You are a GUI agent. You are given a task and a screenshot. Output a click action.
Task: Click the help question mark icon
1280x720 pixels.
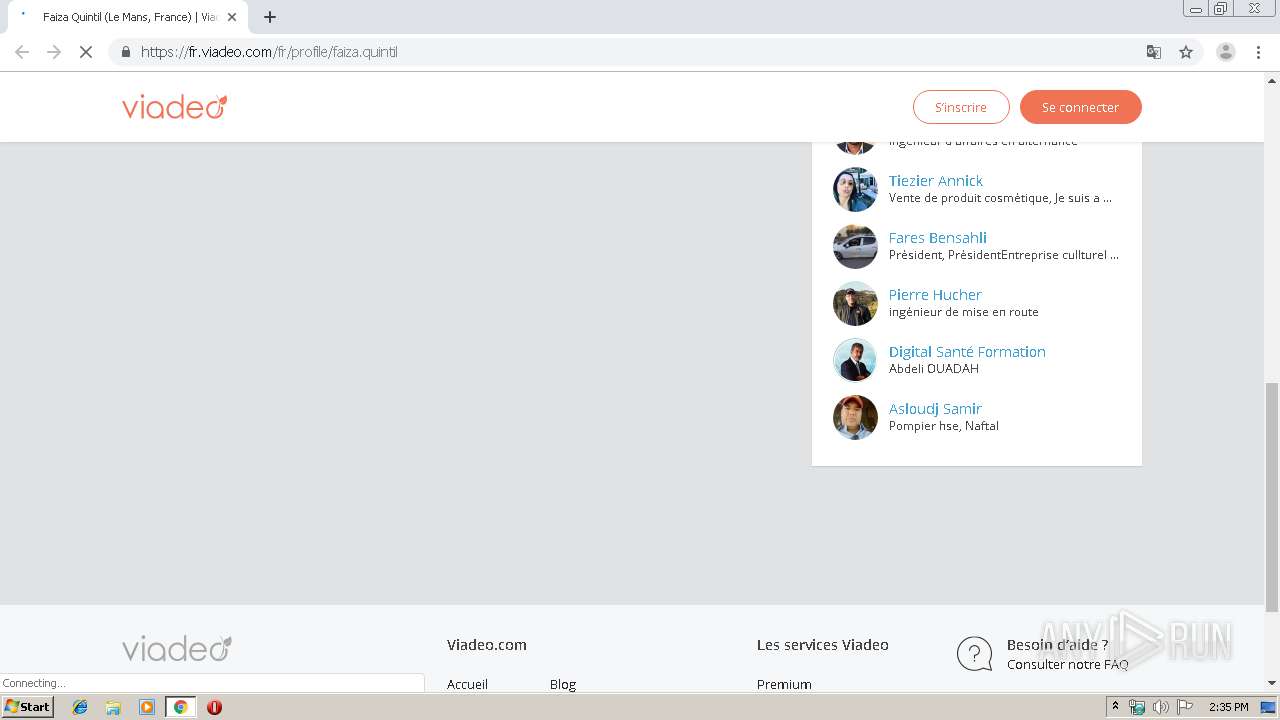point(975,654)
